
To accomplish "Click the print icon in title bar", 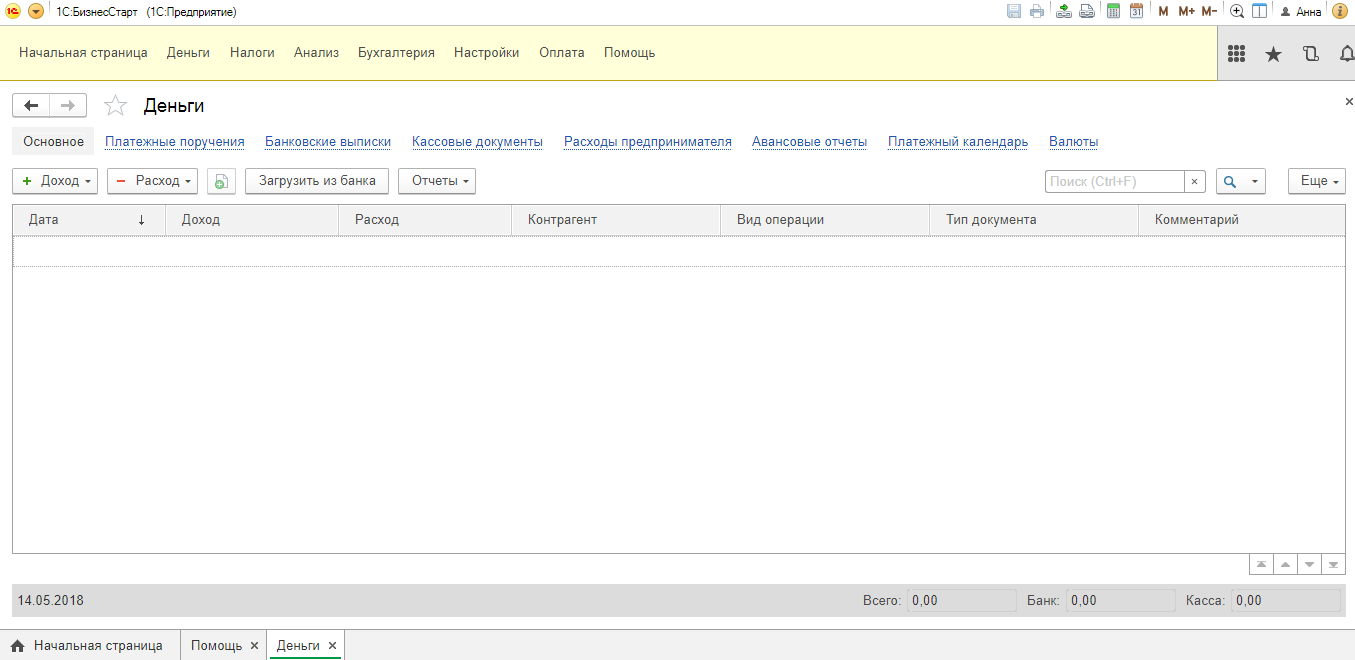I will click(1037, 12).
